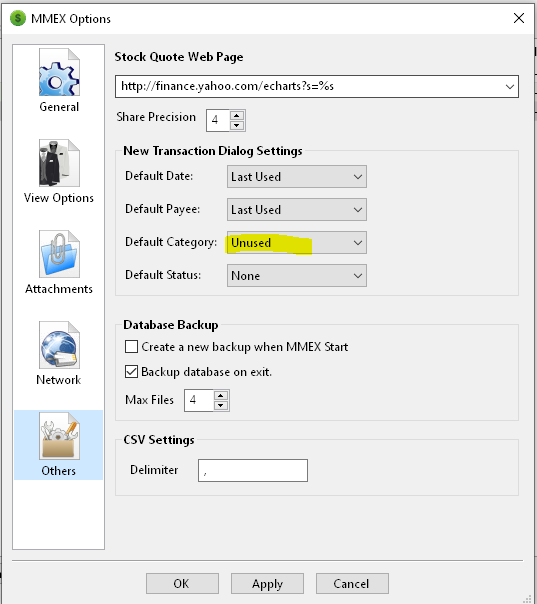537x604 pixels.
Task: Click the CSV Delimiter input field
Action: coord(253,470)
